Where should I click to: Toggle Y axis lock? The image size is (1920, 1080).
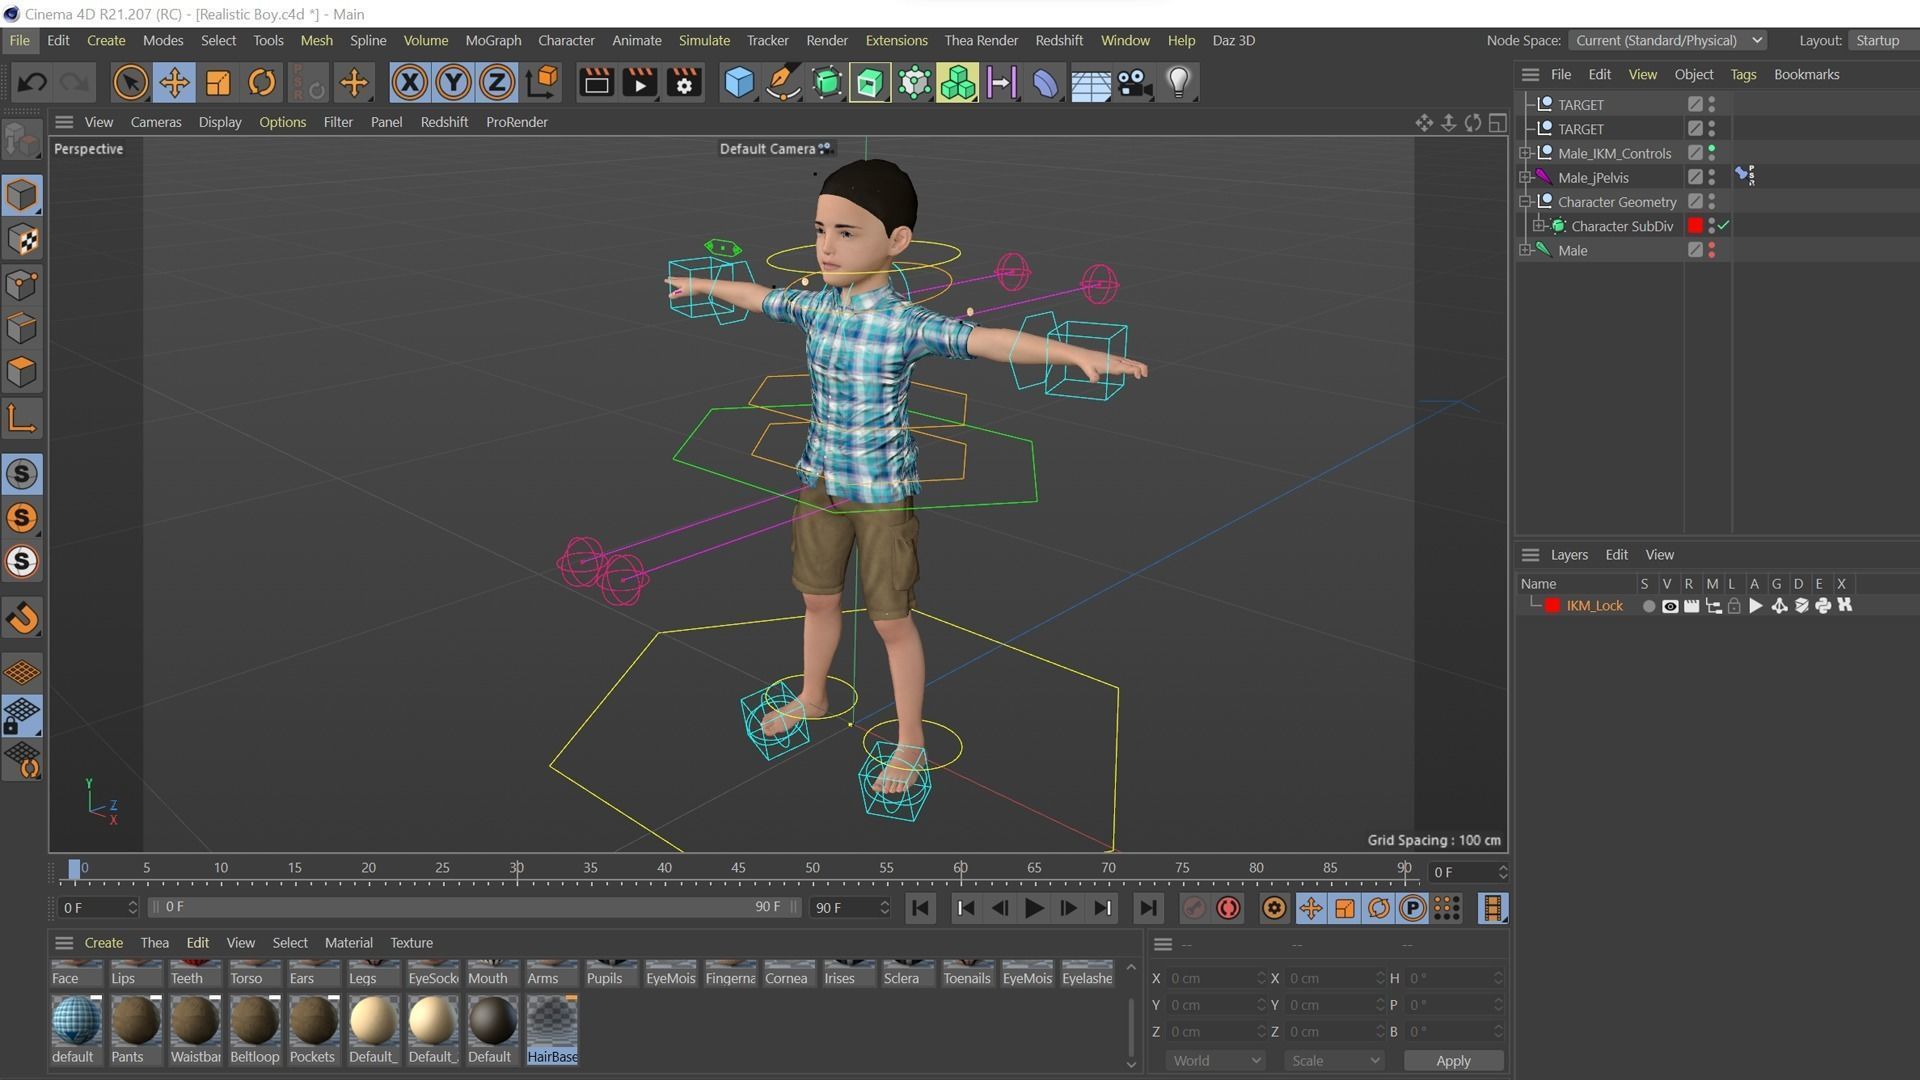[453, 83]
